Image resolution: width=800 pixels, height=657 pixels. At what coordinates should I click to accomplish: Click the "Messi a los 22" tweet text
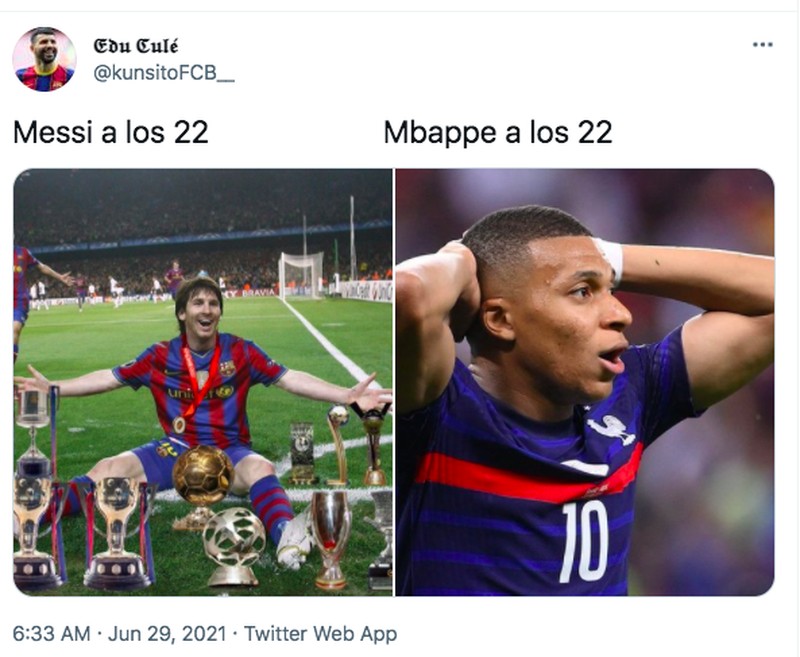(111, 133)
